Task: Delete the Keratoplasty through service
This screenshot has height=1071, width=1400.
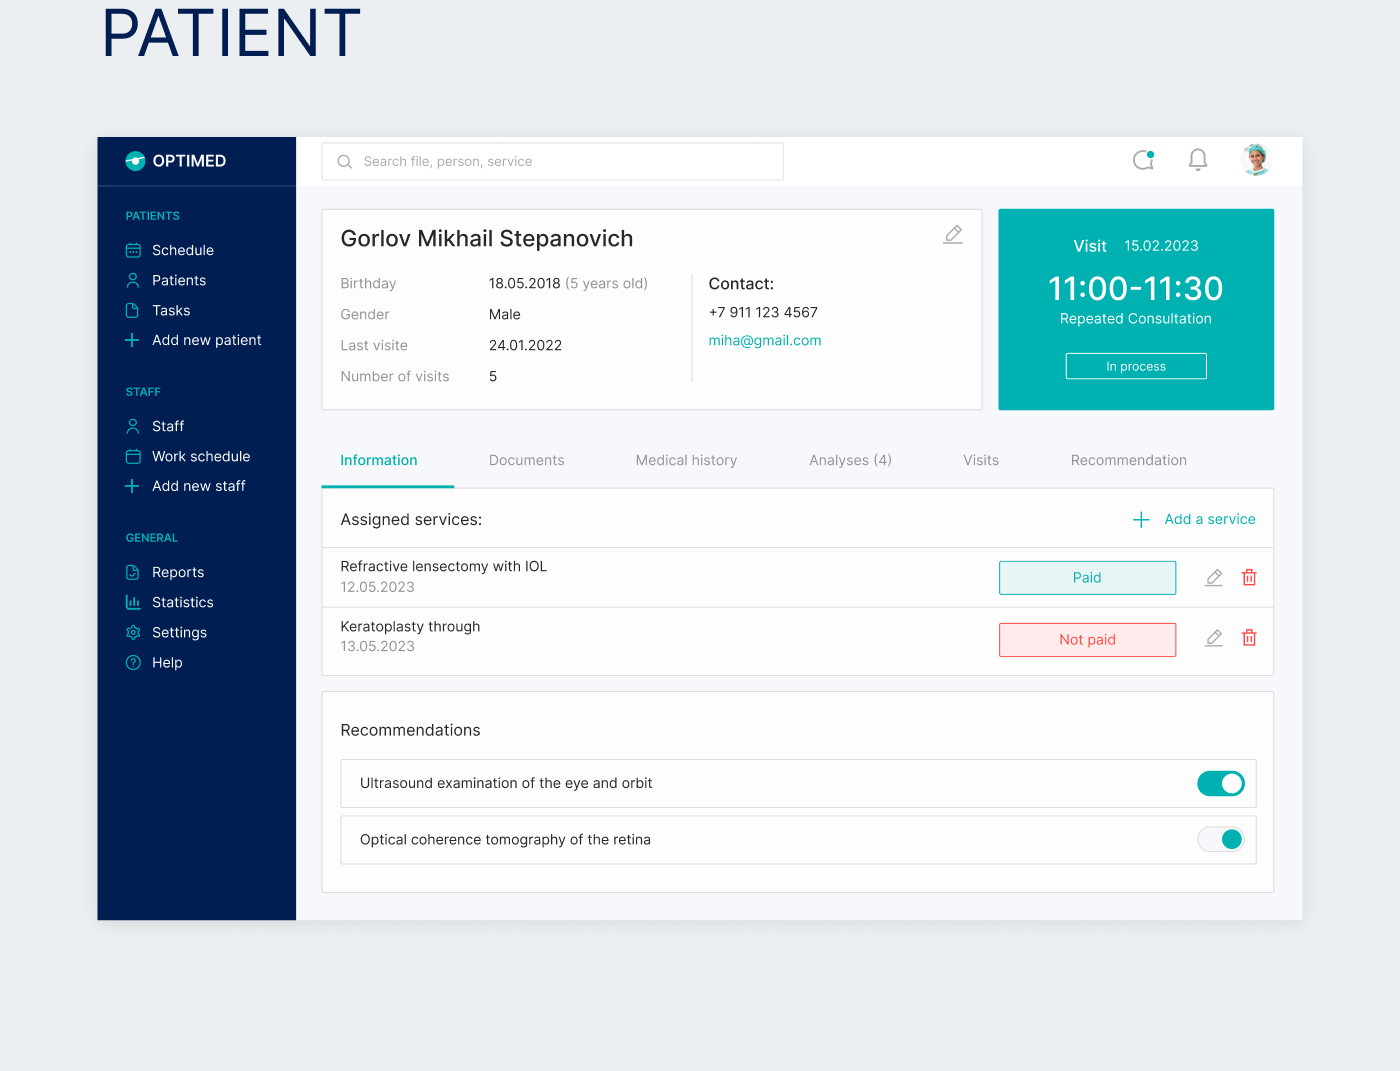Action: (x=1249, y=638)
